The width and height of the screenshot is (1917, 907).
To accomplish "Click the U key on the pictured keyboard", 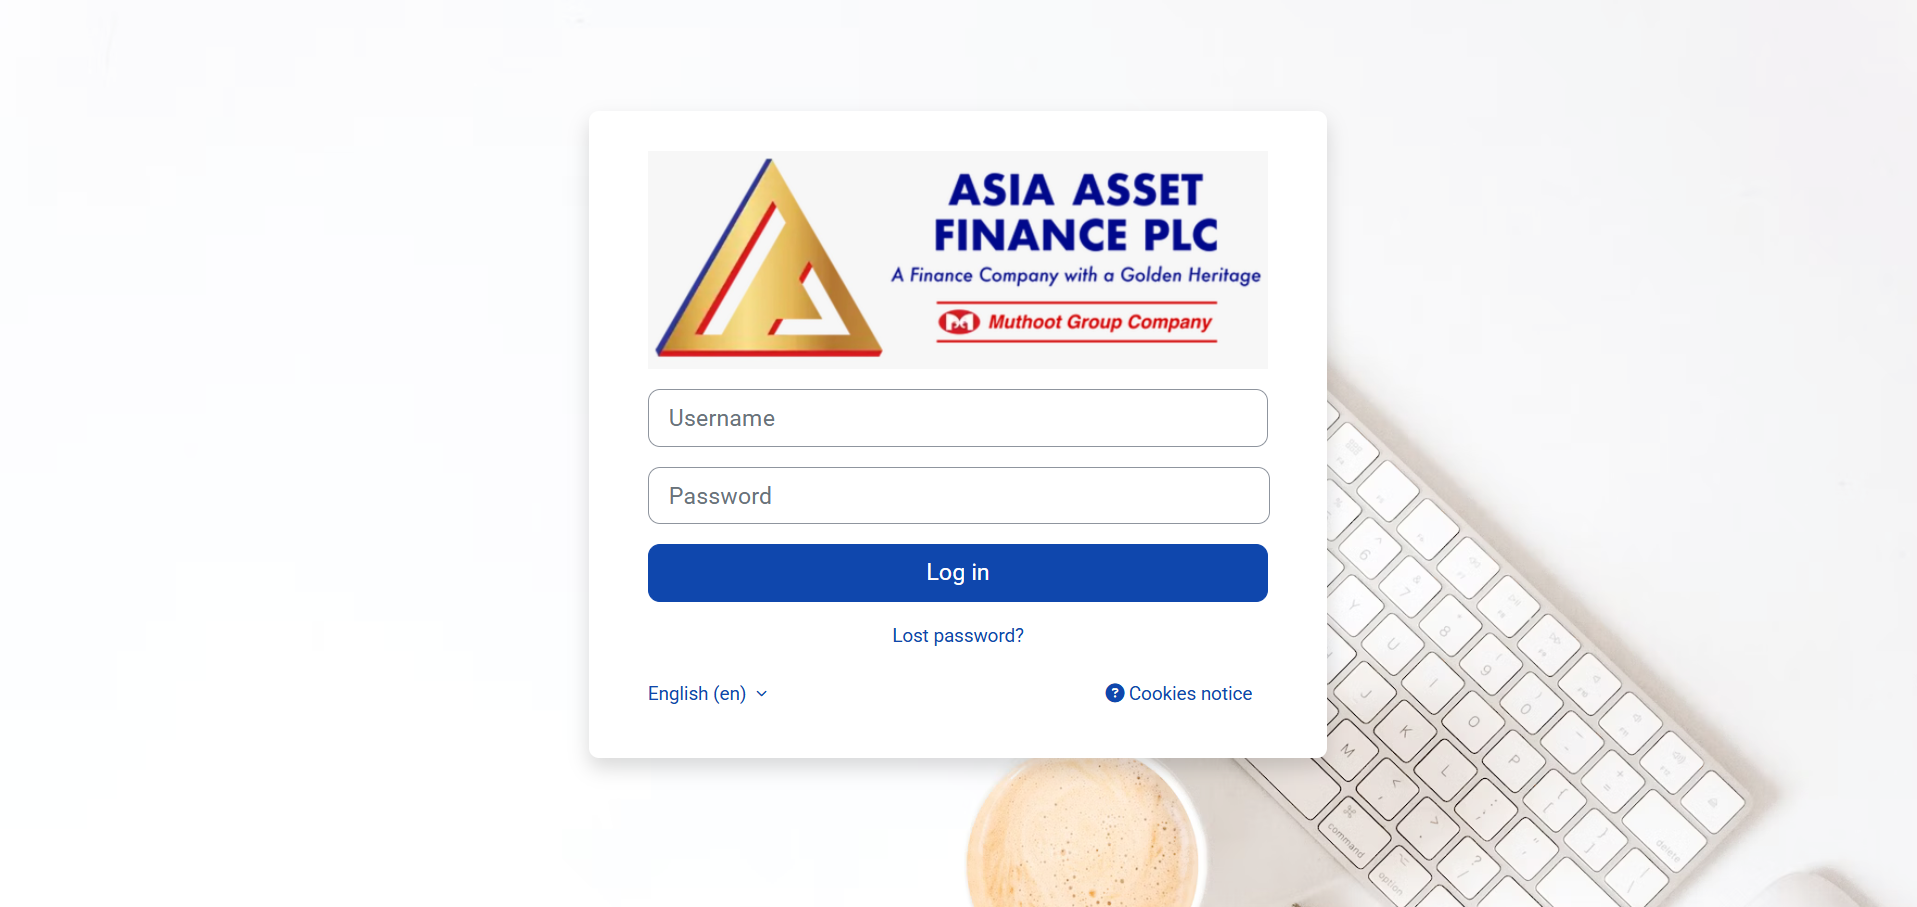I will tap(1392, 645).
